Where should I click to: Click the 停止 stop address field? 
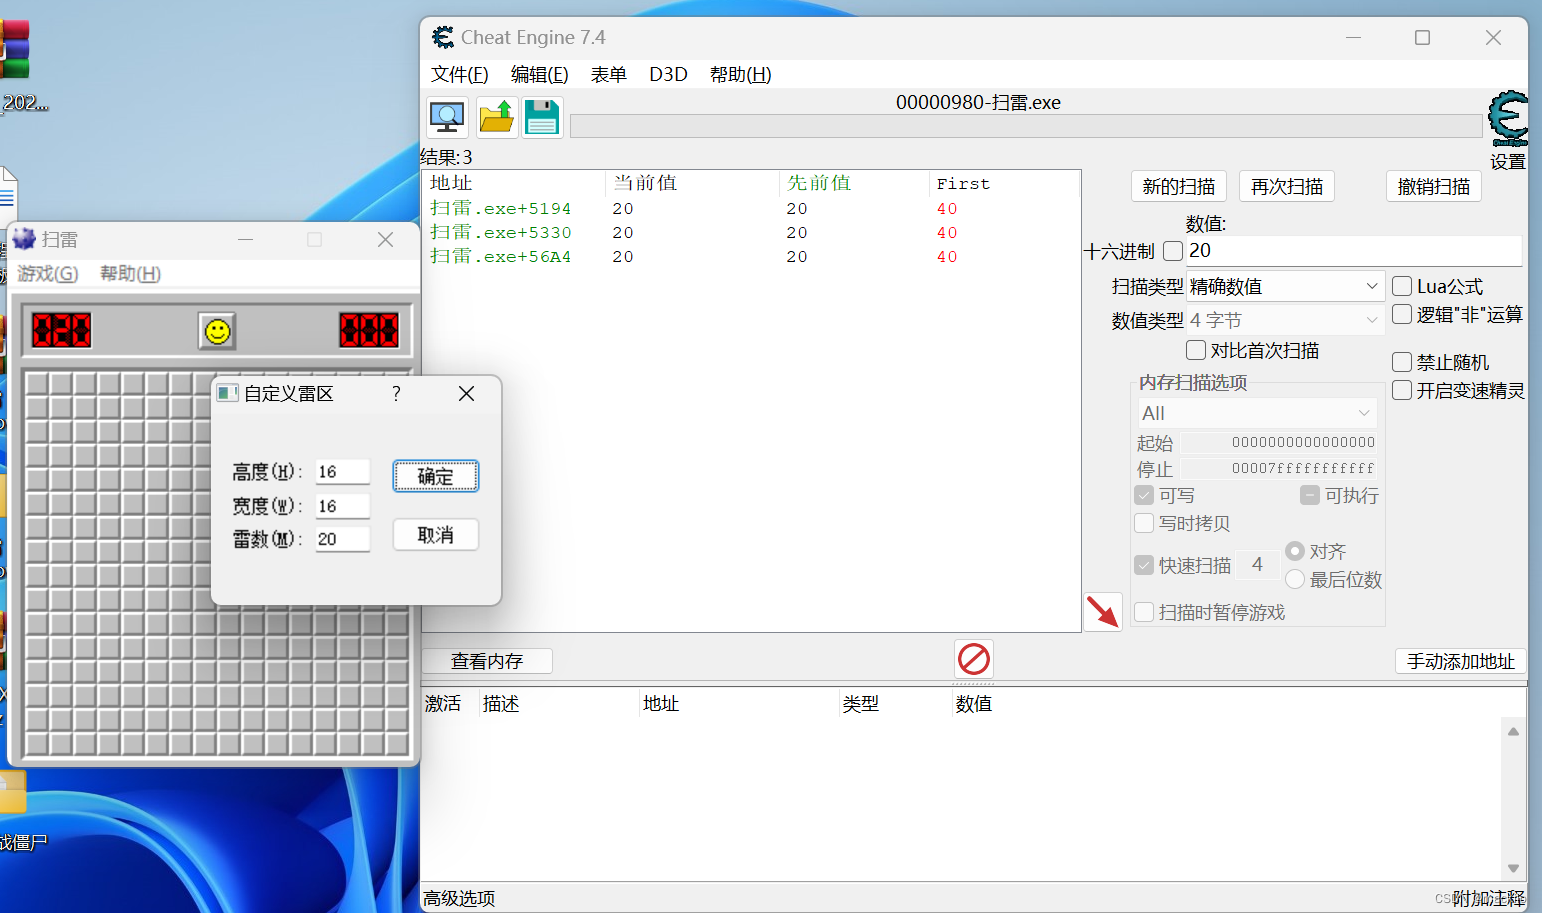click(1279, 468)
